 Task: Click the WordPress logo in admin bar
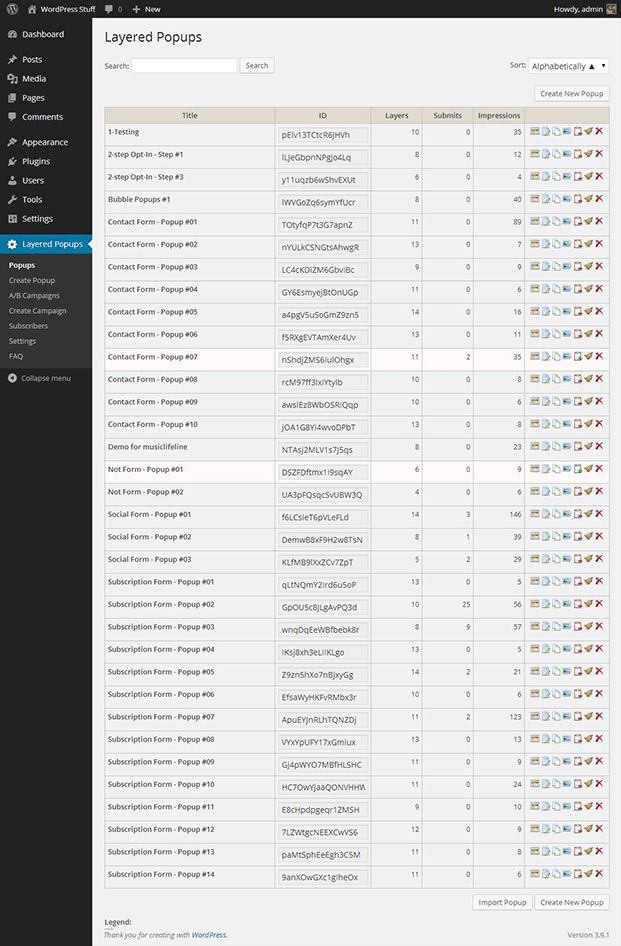[11, 9]
